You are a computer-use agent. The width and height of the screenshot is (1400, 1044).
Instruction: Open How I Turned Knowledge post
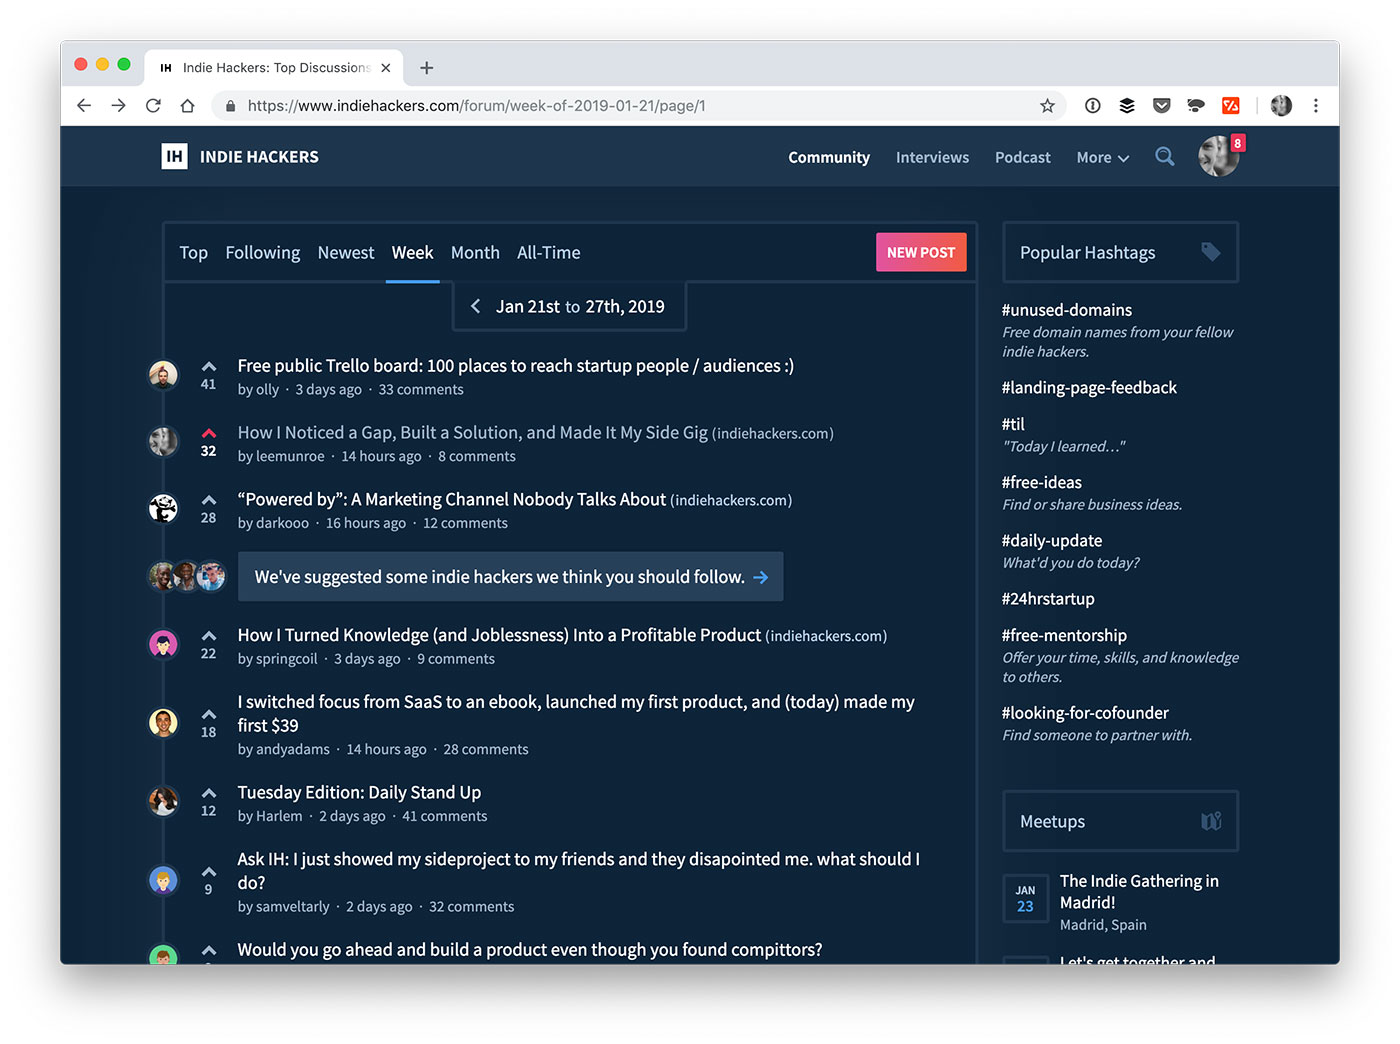(499, 635)
